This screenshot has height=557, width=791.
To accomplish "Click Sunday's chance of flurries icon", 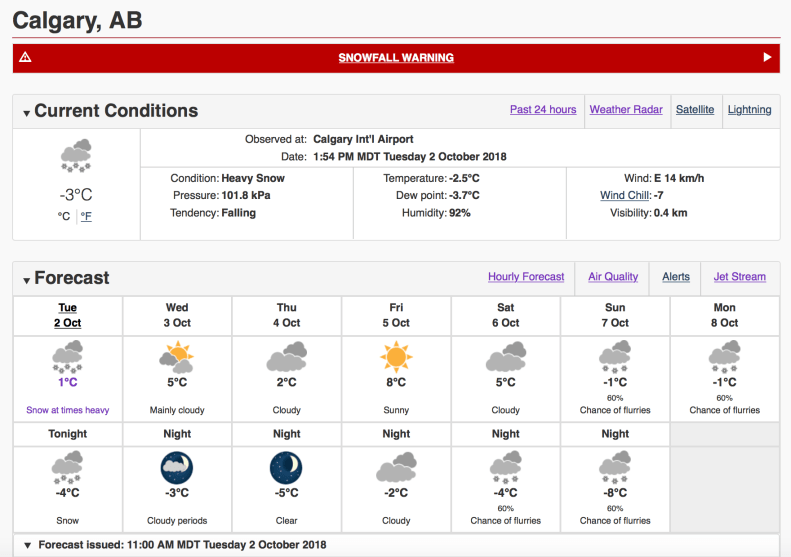I will pyautogui.click(x=615, y=356).
